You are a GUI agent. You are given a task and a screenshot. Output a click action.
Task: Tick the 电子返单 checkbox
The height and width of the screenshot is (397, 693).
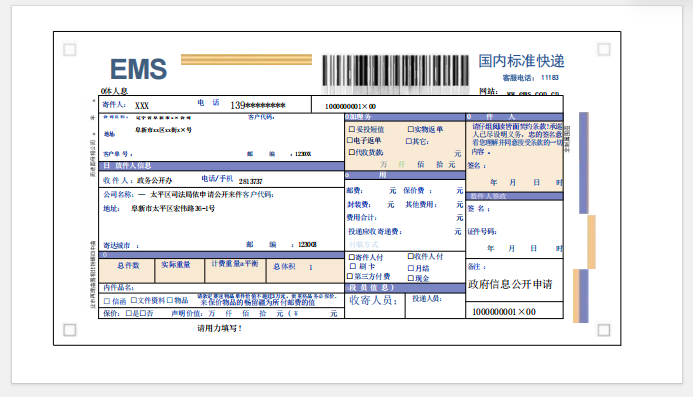tap(350, 140)
